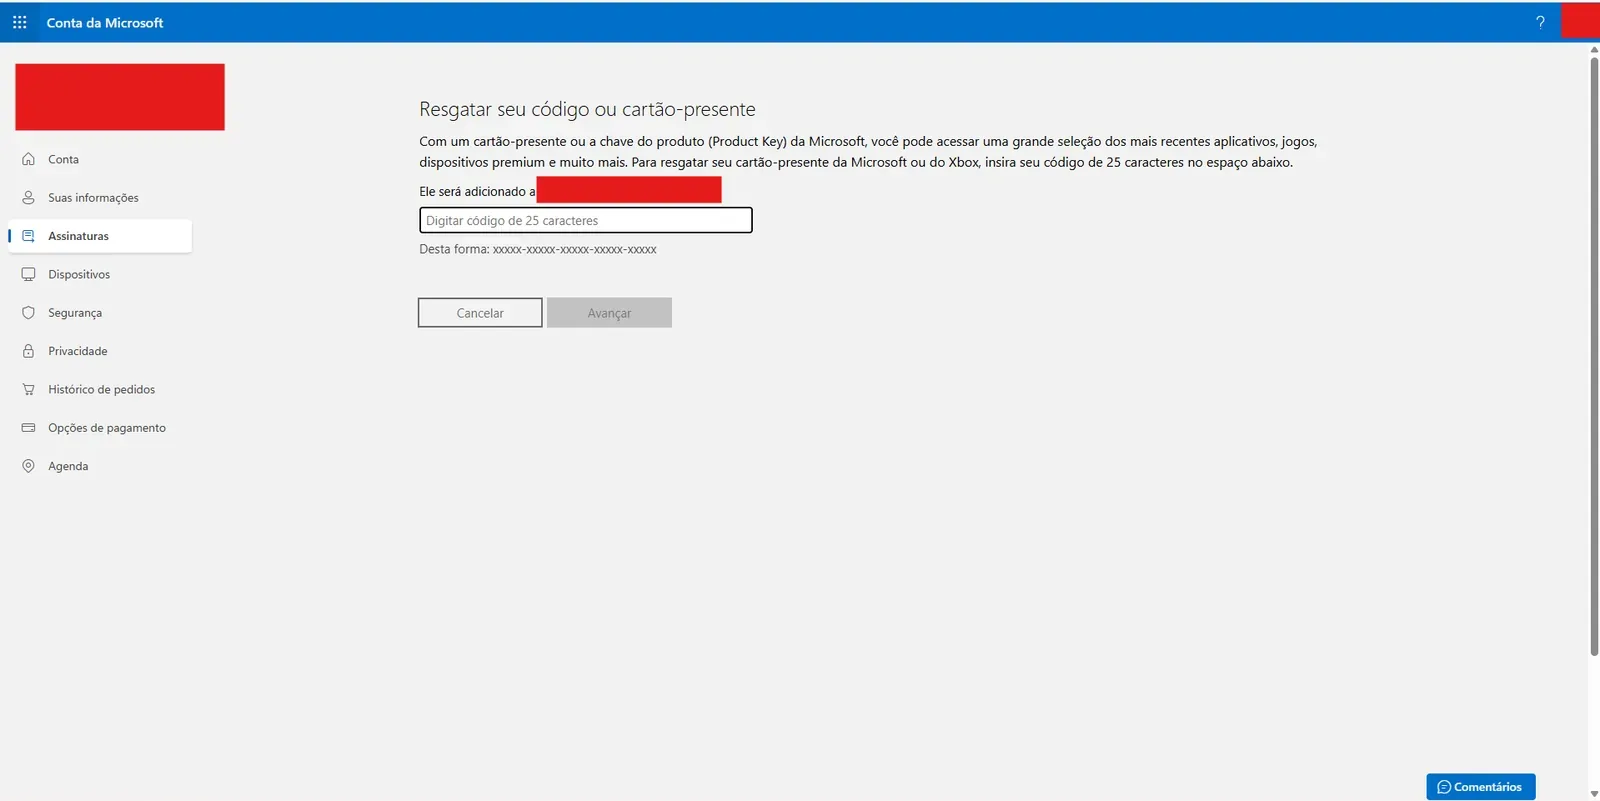Screen dimensions: 1600x801
Task: Click the Histórico de pedidos cart icon
Action: pyautogui.click(x=28, y=389)
